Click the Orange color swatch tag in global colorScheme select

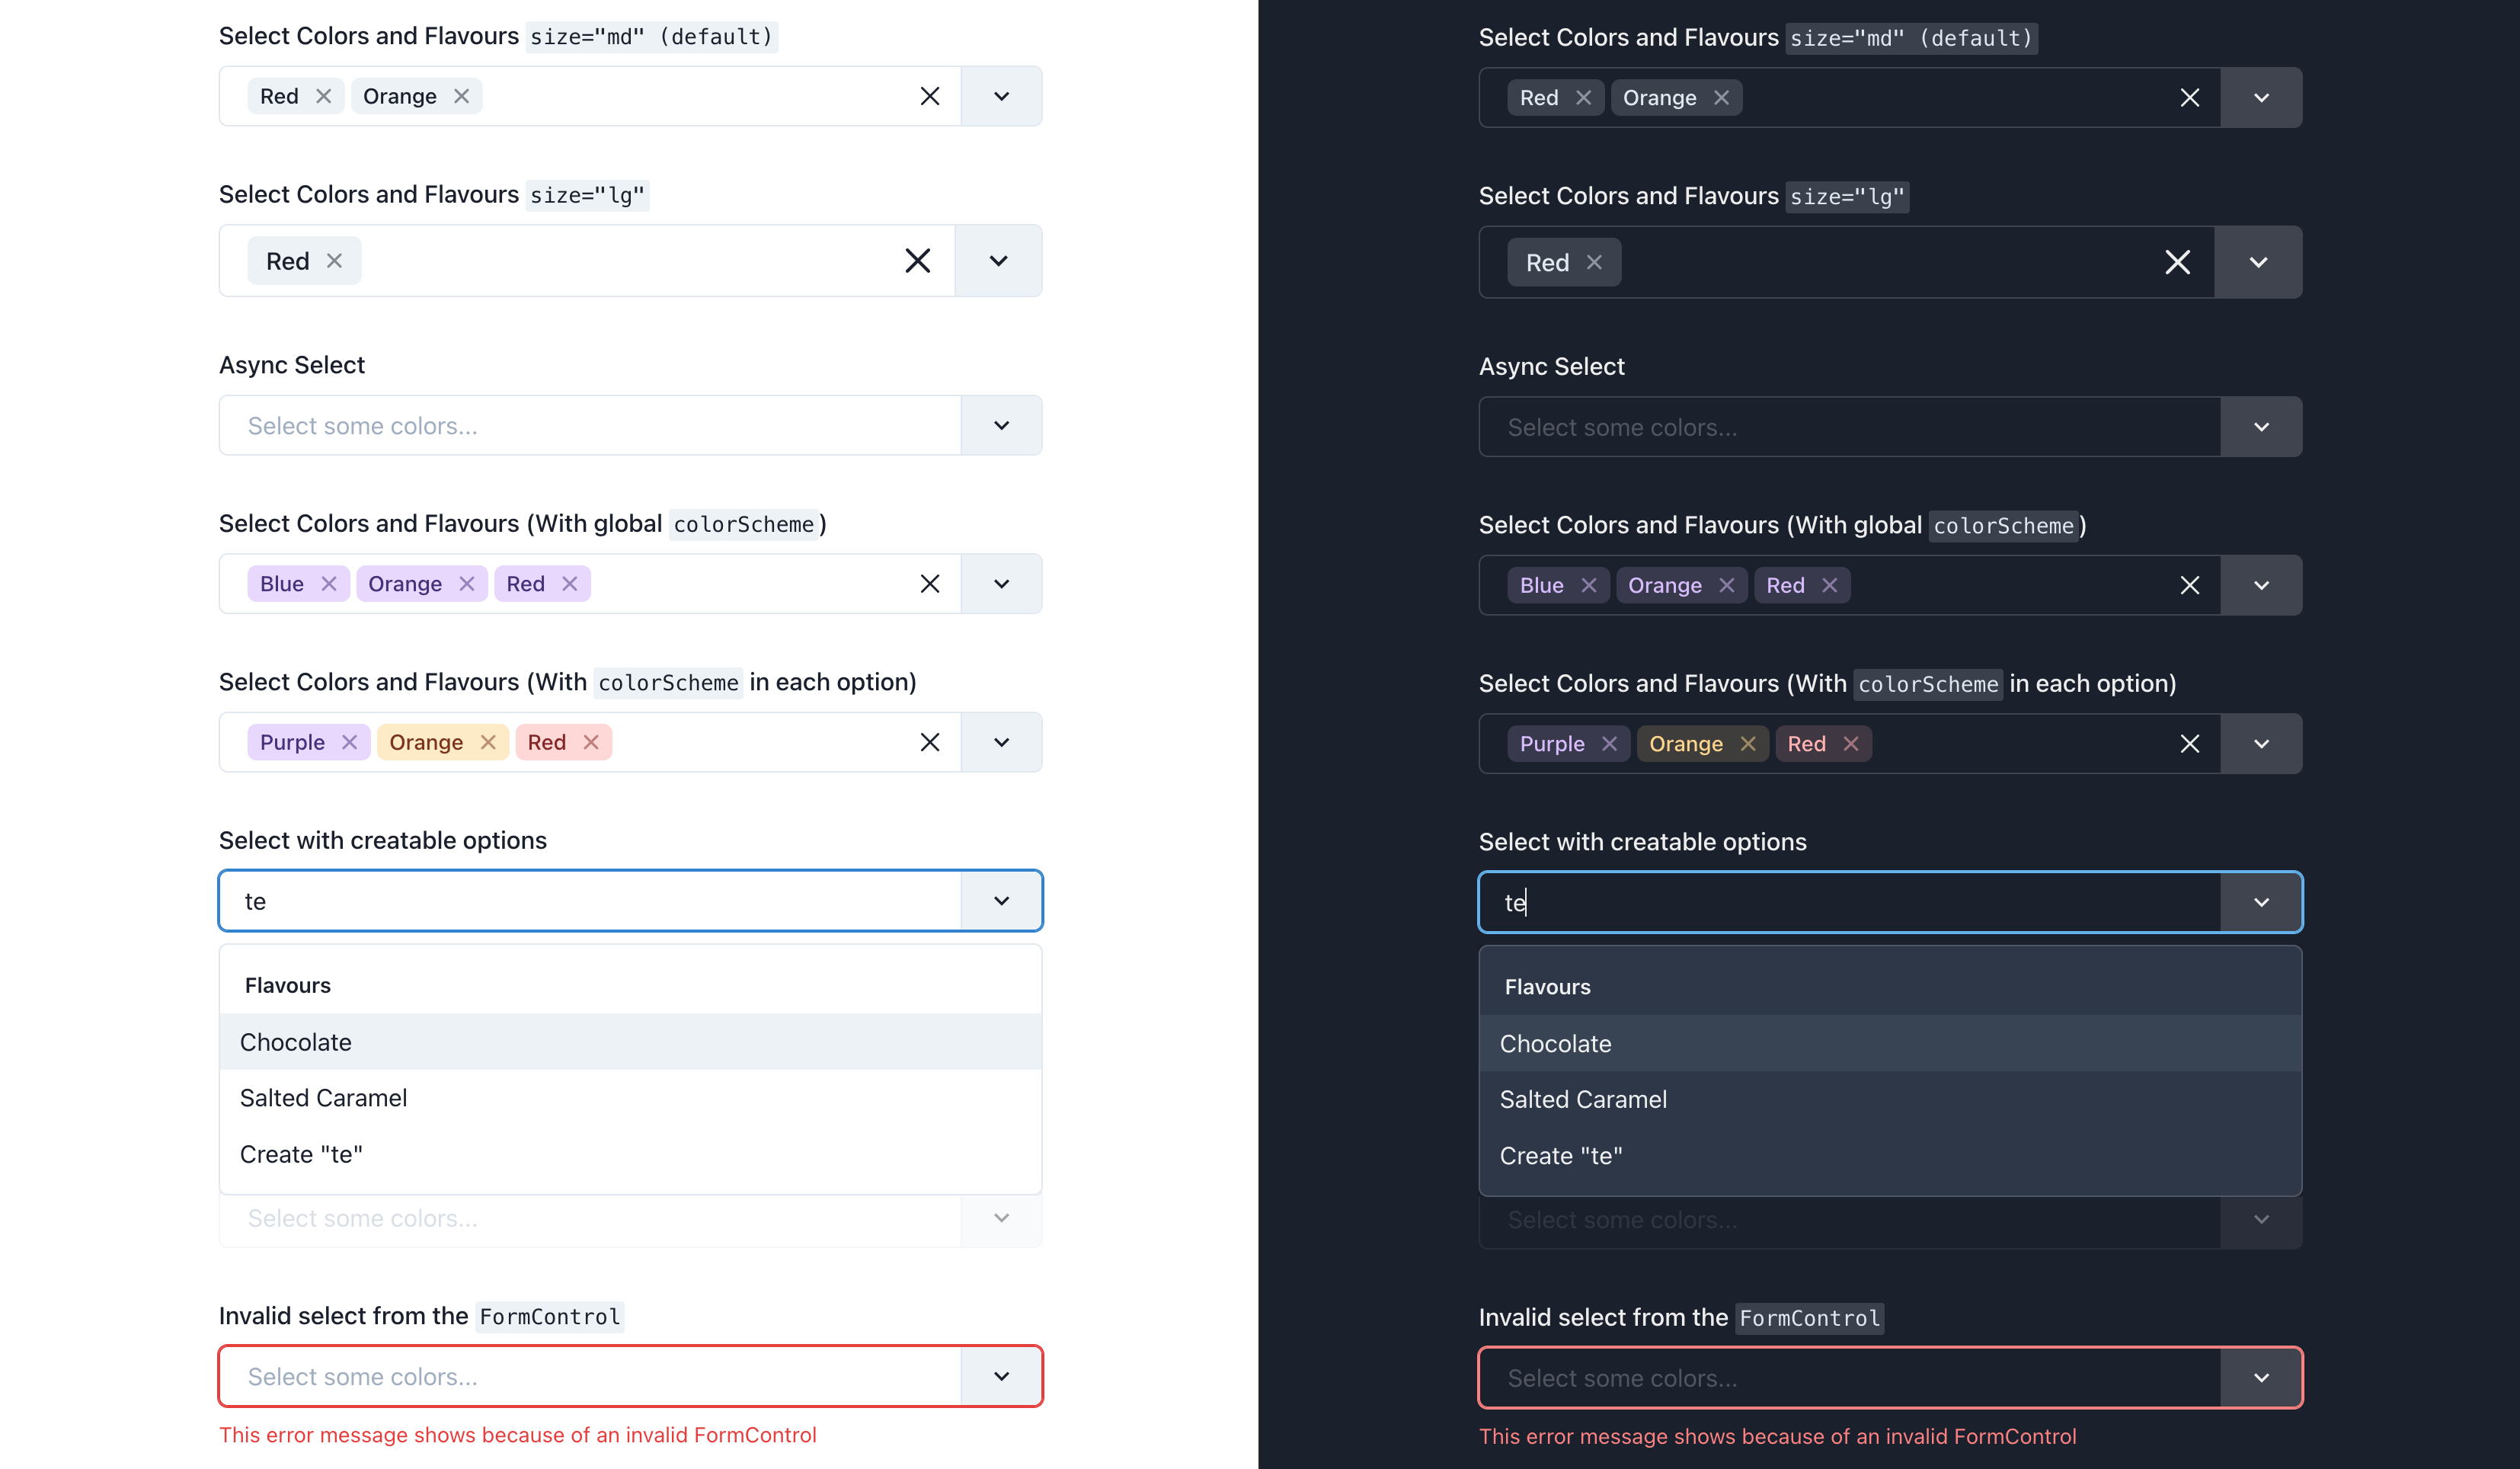tap(404, 582)
